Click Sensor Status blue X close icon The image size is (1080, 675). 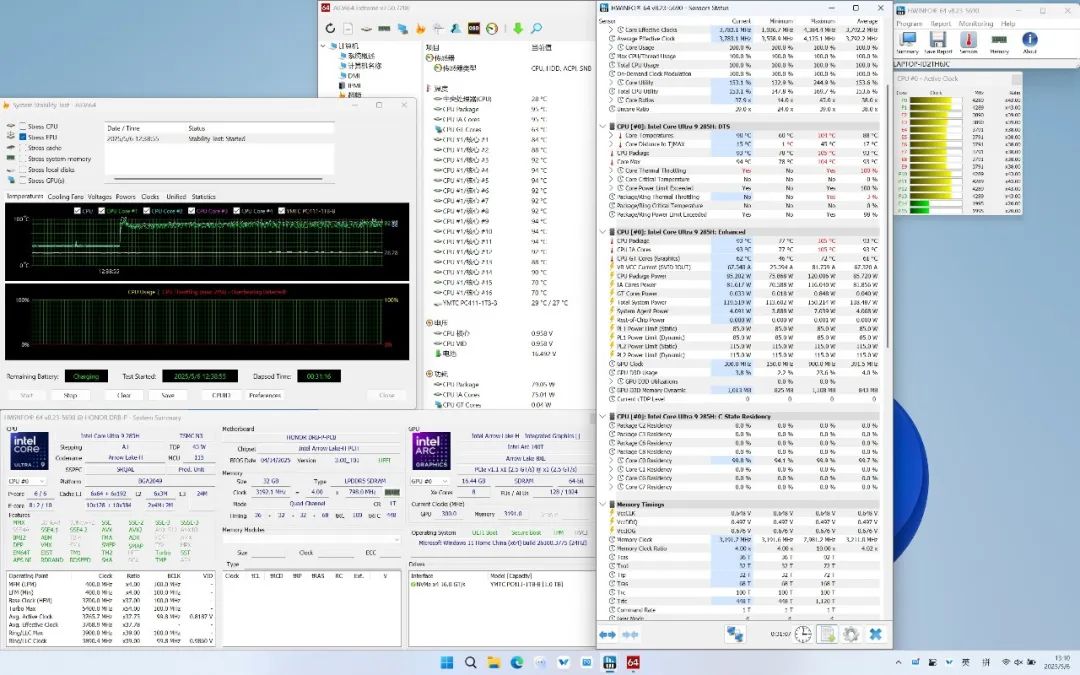pos(875,634)
